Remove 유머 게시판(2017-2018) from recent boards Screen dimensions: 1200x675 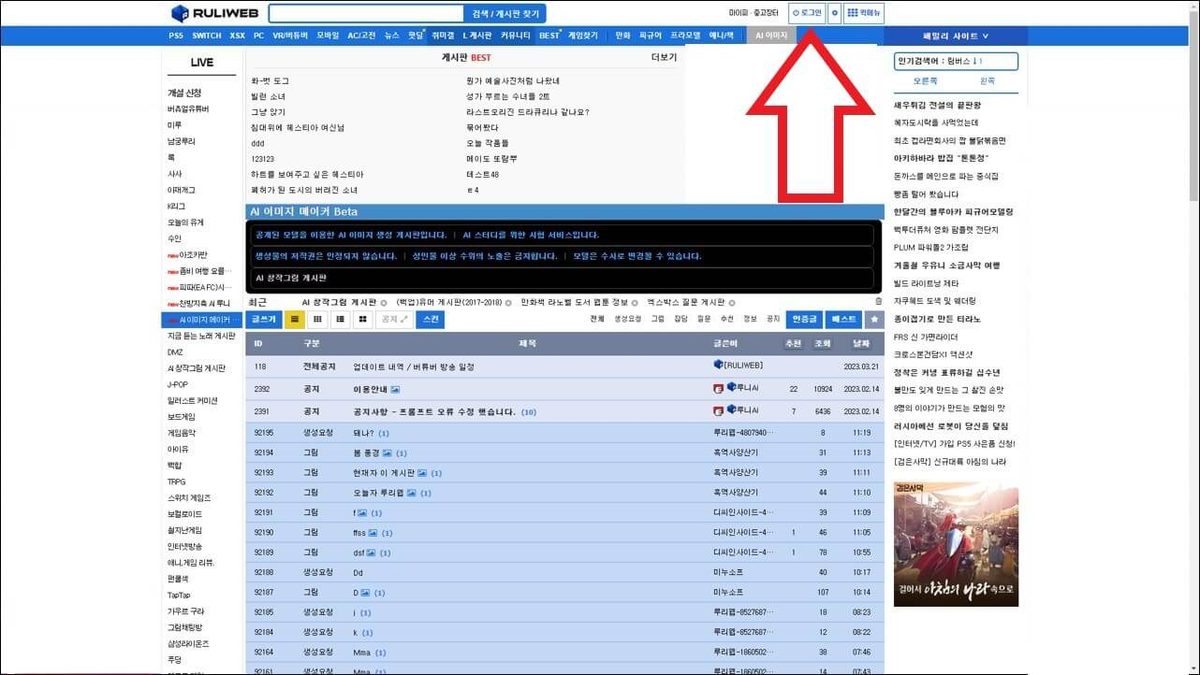click(509, 301)
